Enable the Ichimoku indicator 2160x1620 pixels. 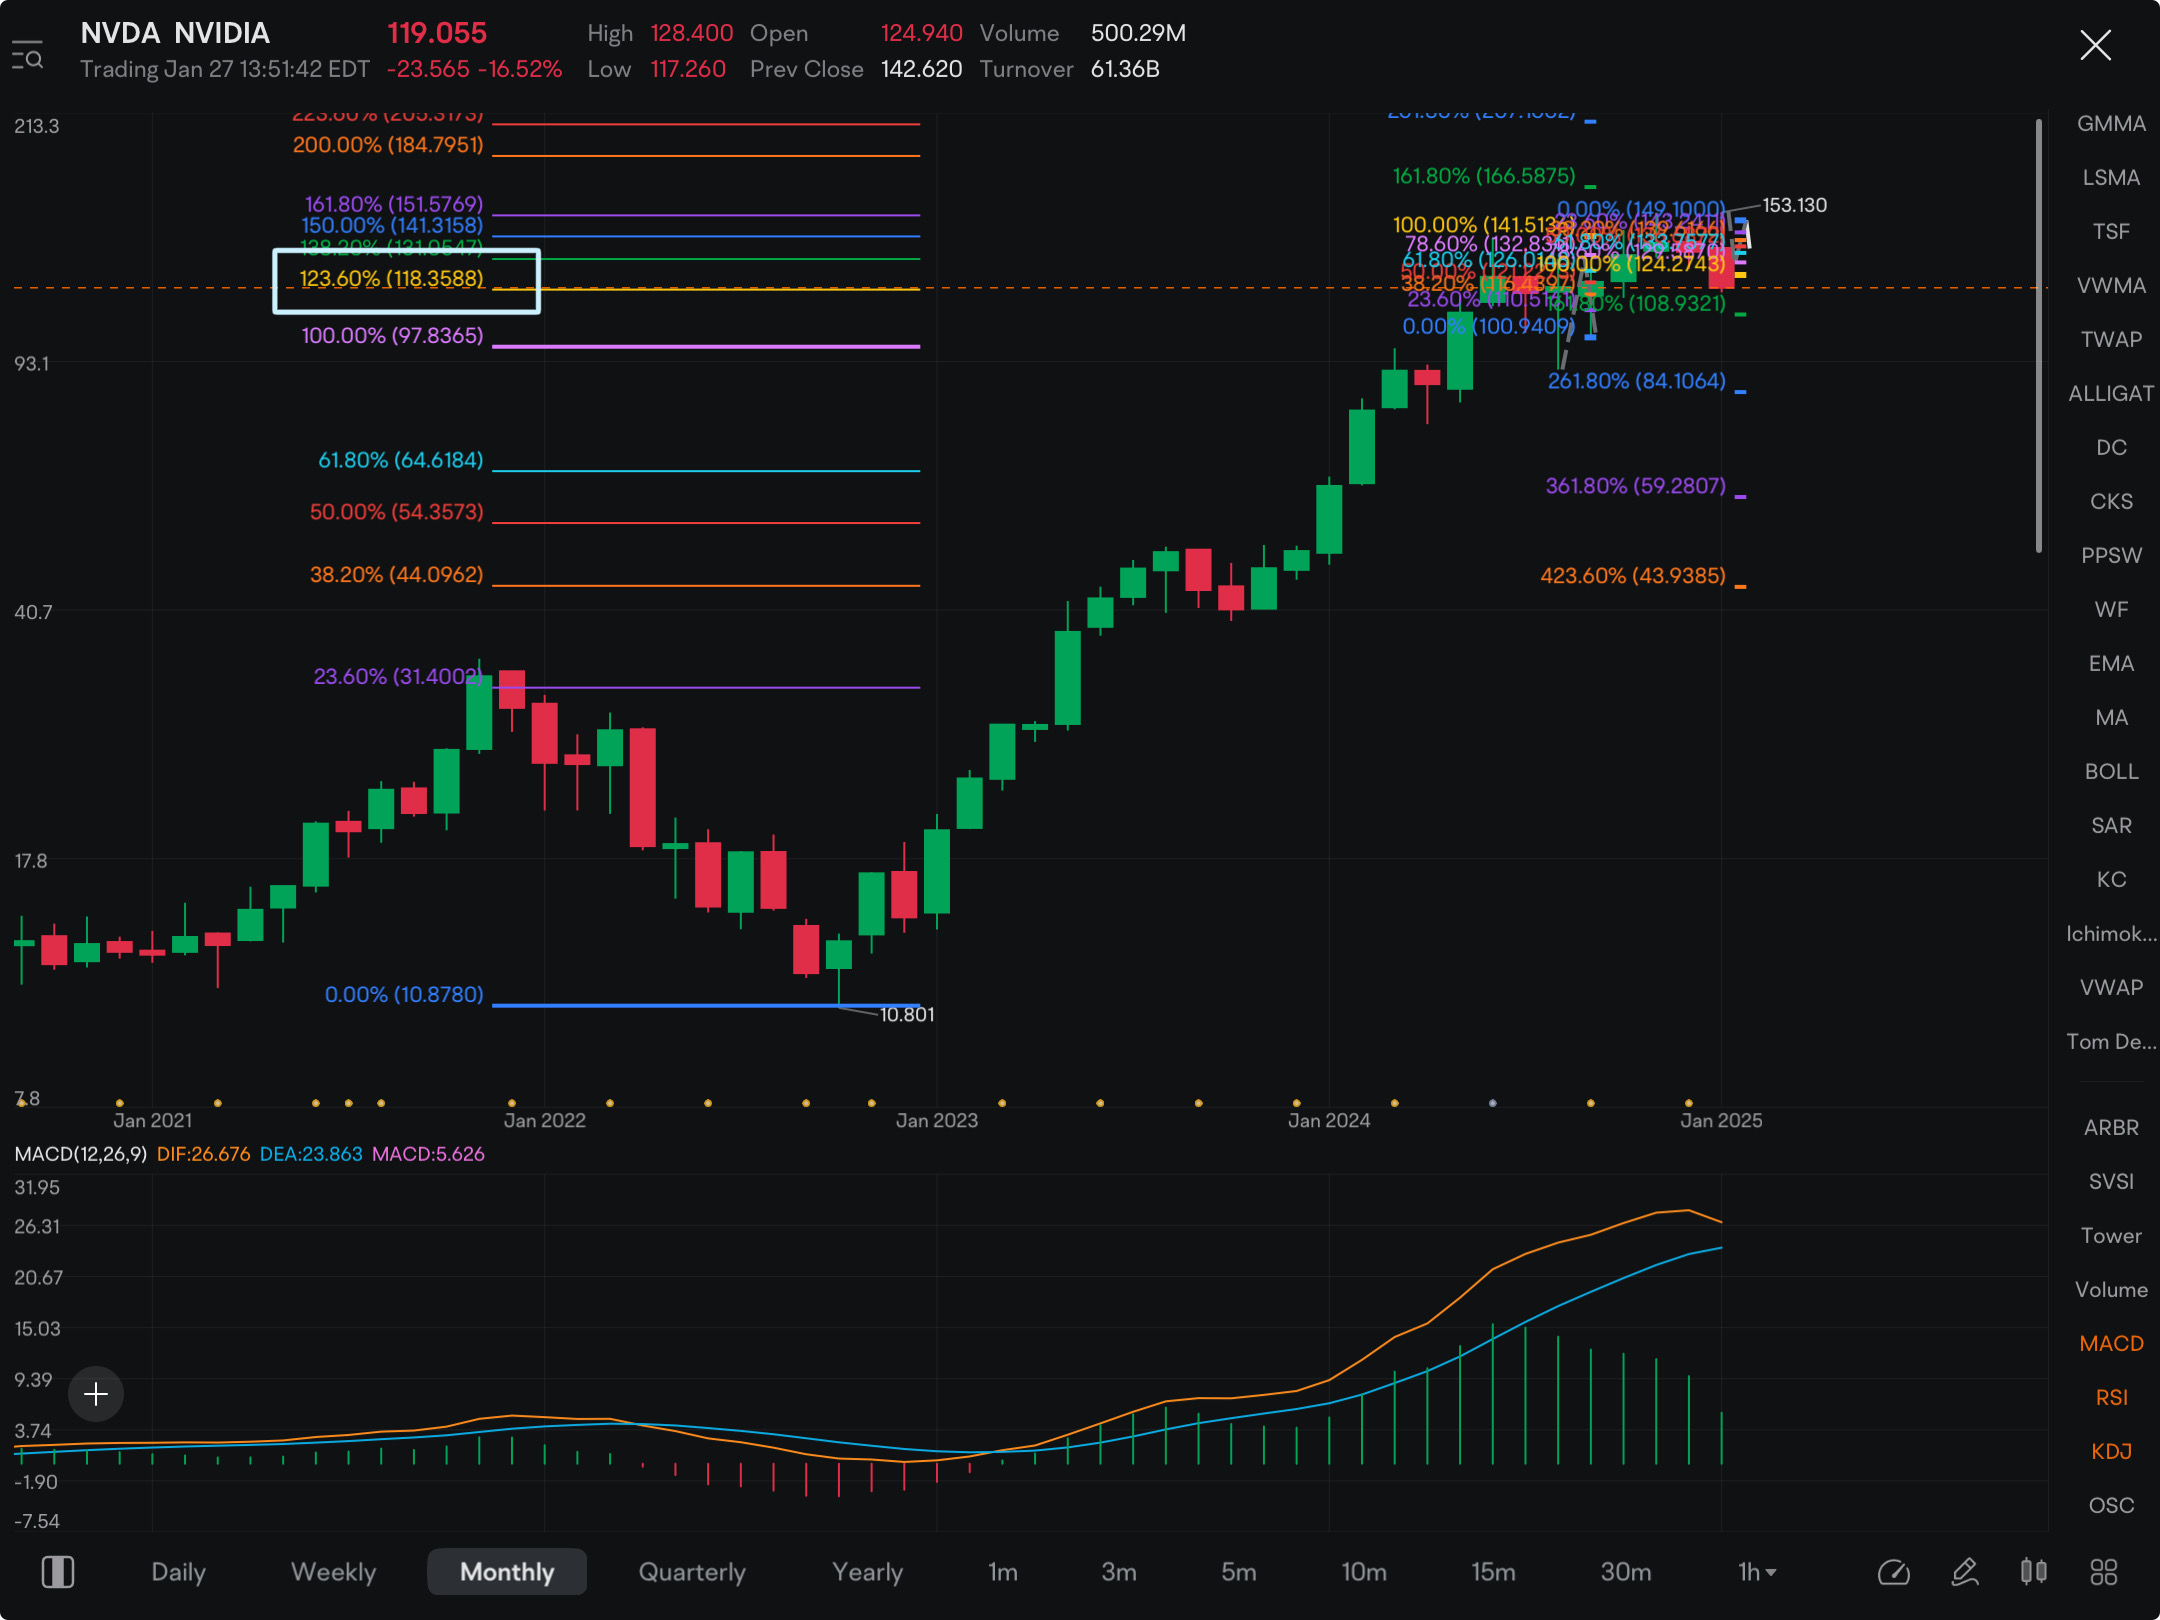point(2111,934)
